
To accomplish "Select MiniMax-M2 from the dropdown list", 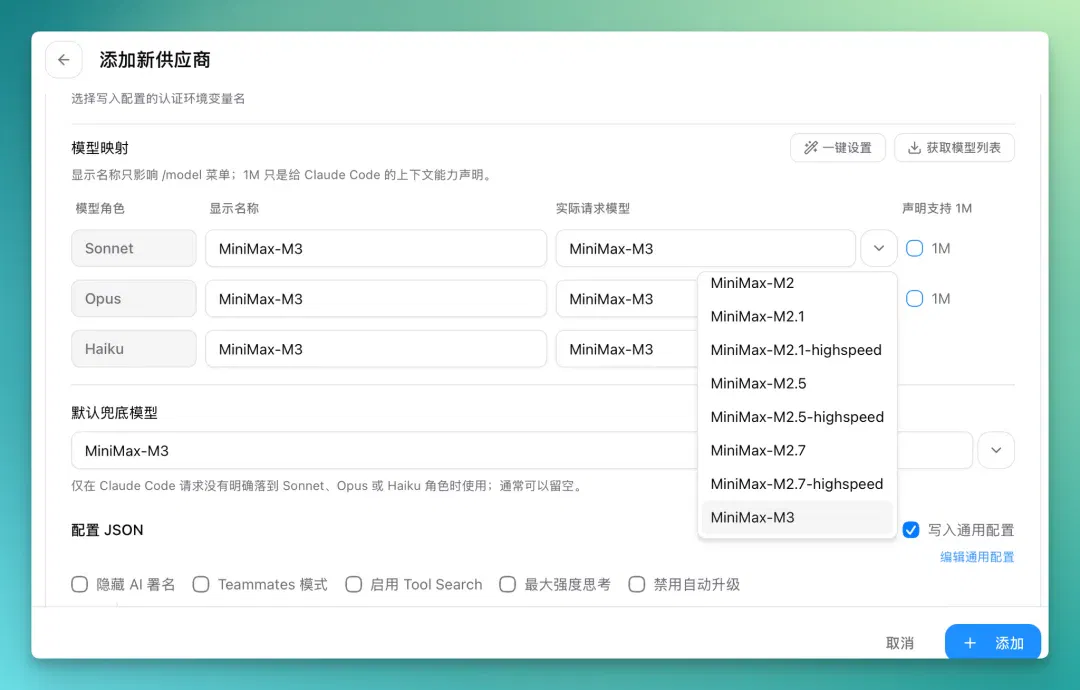I will pos(797,283).
